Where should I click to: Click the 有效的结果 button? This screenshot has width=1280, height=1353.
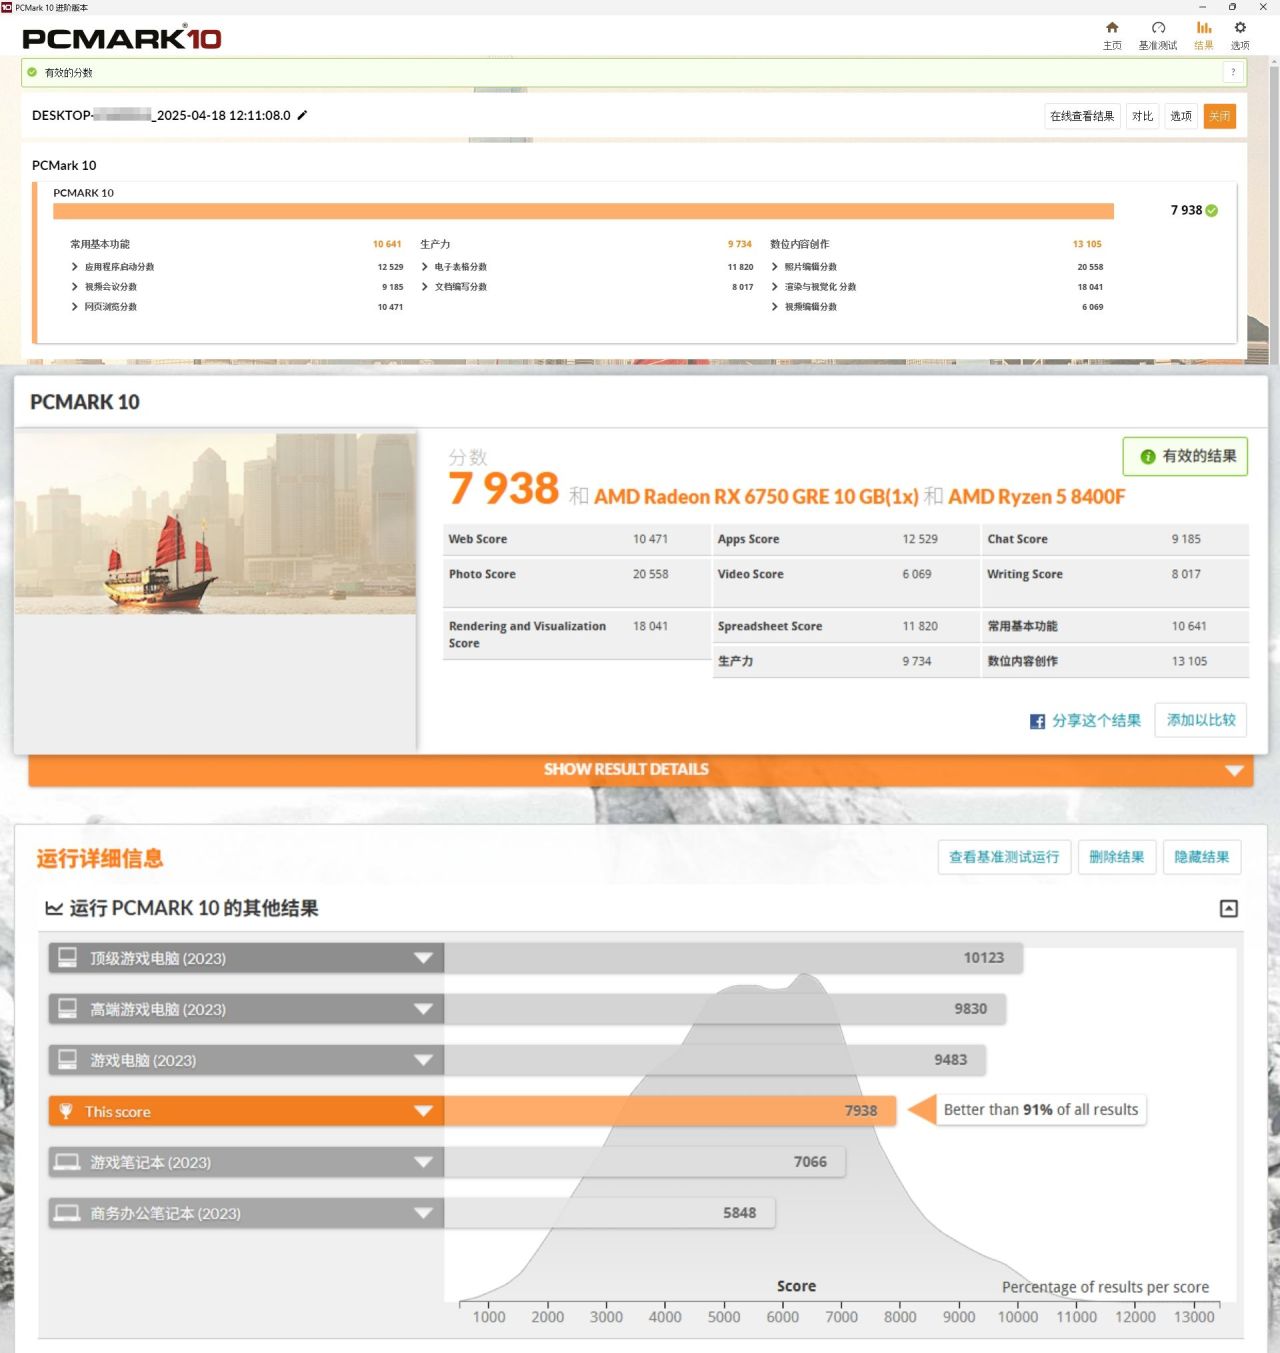click(1186, 456)
